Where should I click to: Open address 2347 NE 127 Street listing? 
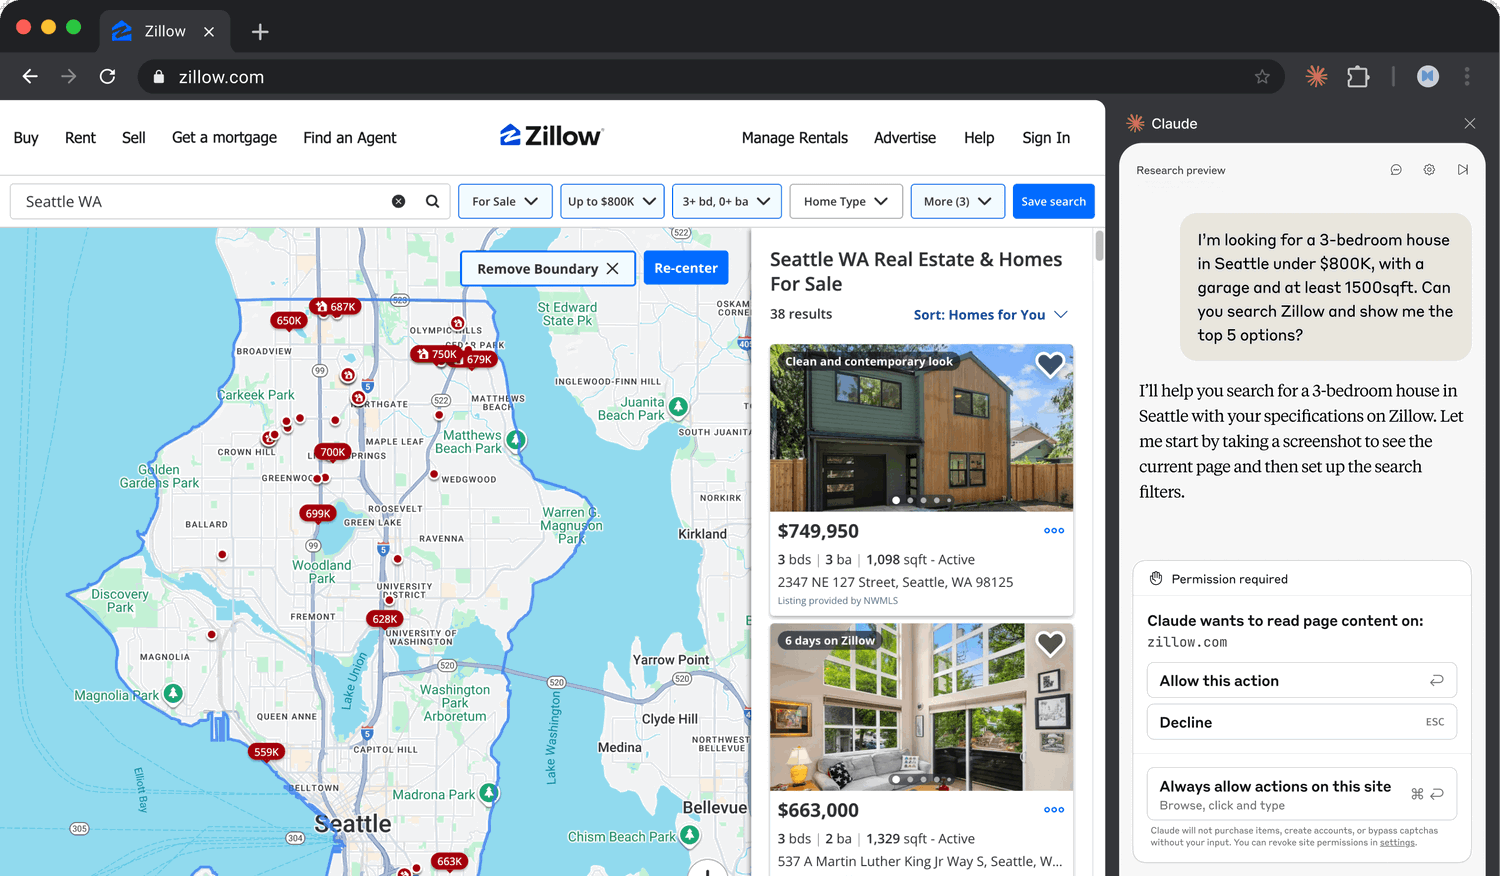(x=895, y=582)
